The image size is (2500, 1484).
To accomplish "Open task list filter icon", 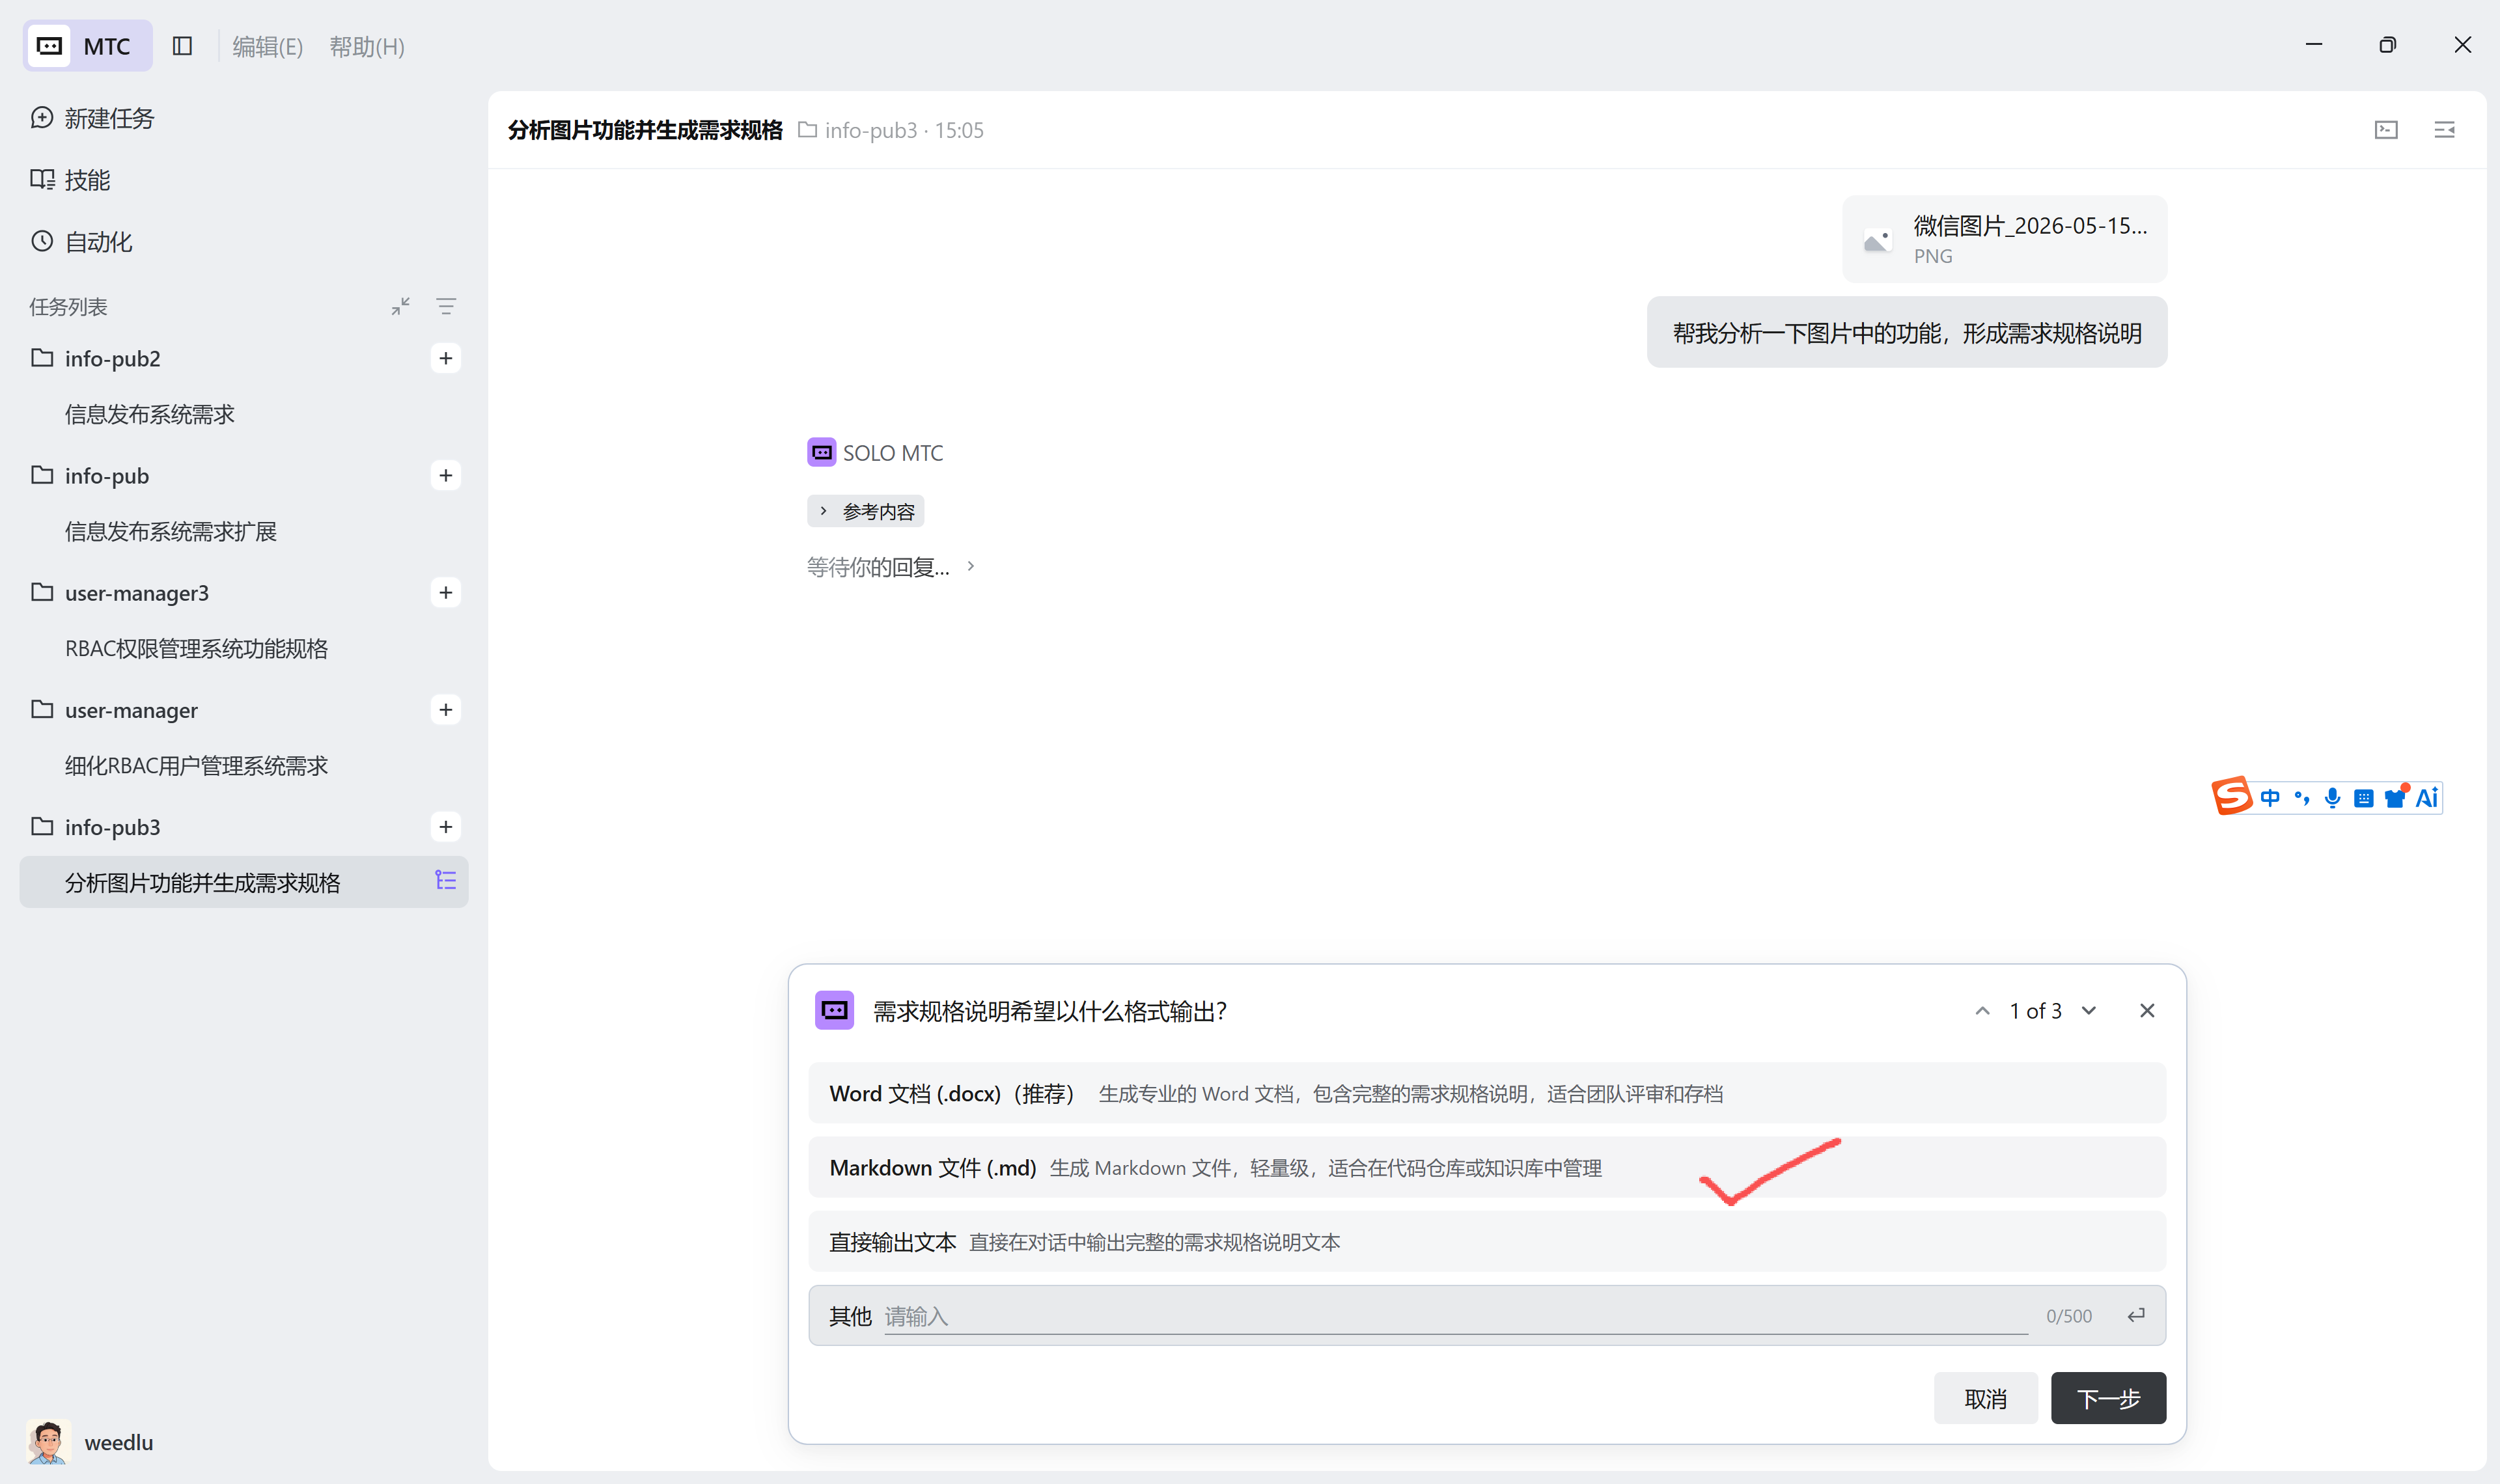I will tap(446, 306).
